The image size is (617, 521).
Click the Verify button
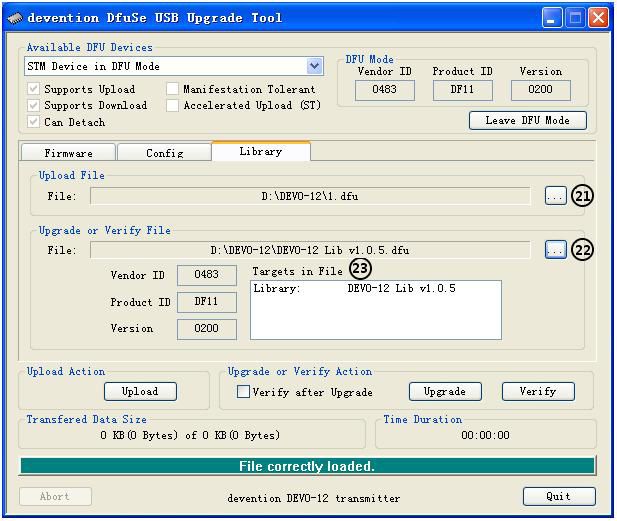coord(538,392)
